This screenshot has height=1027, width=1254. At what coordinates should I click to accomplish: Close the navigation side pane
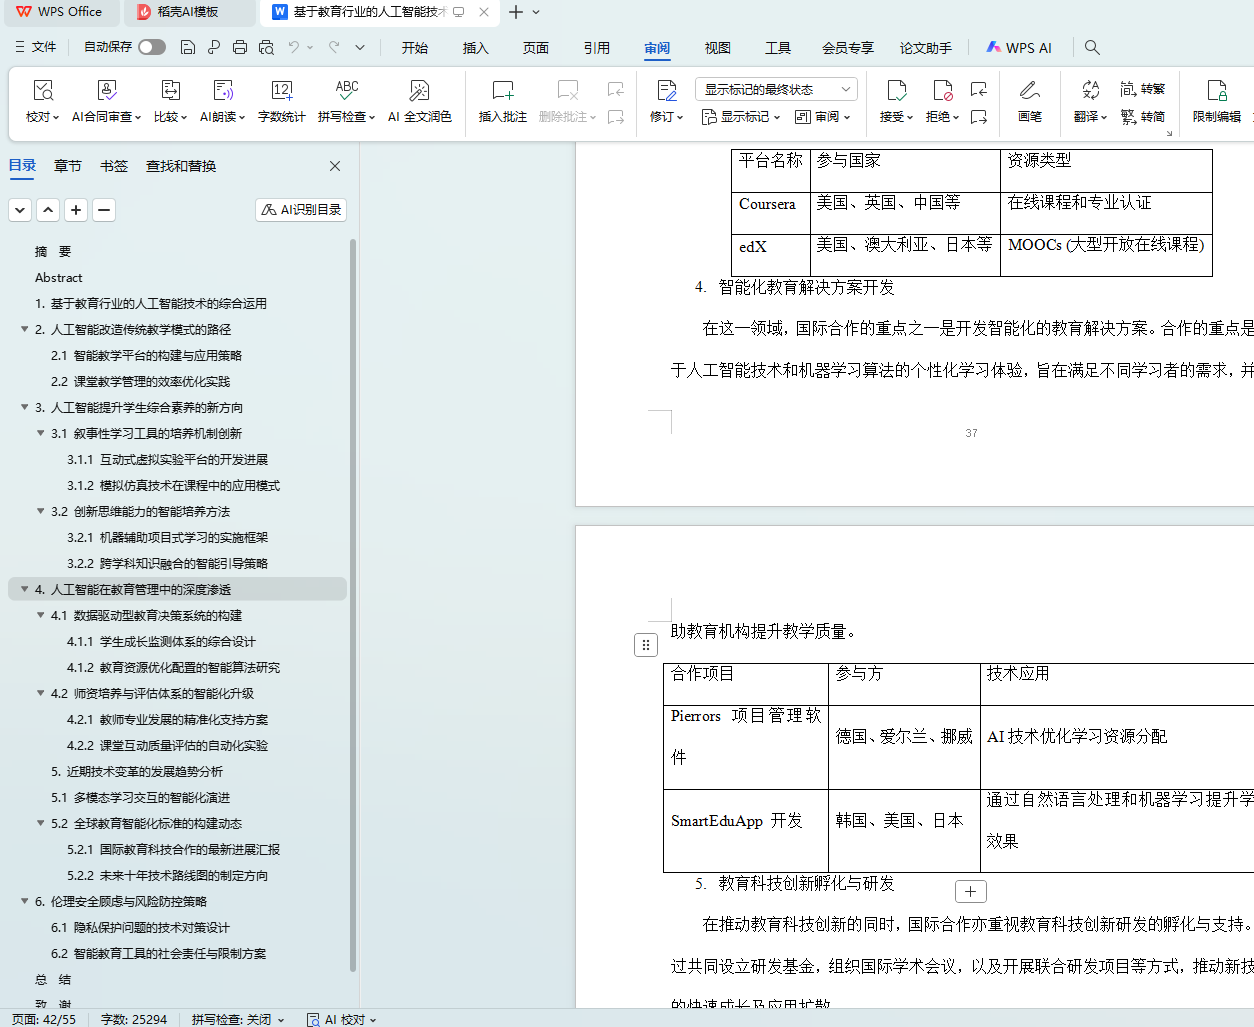coord(335,166)
